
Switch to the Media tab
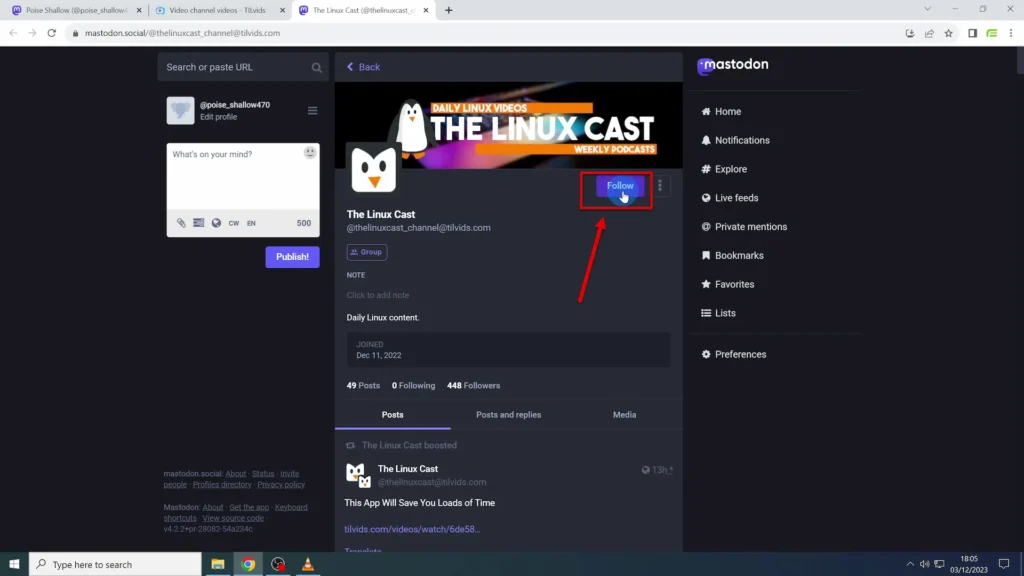pos(624,415)
